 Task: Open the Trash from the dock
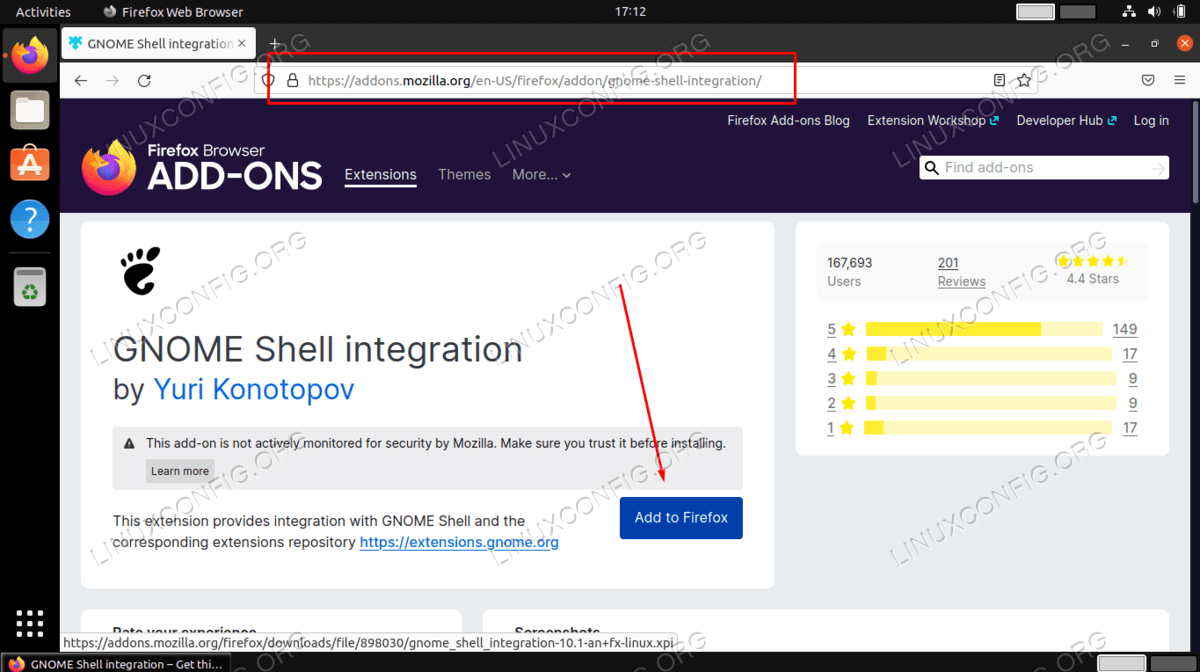[x=30, y=286]
